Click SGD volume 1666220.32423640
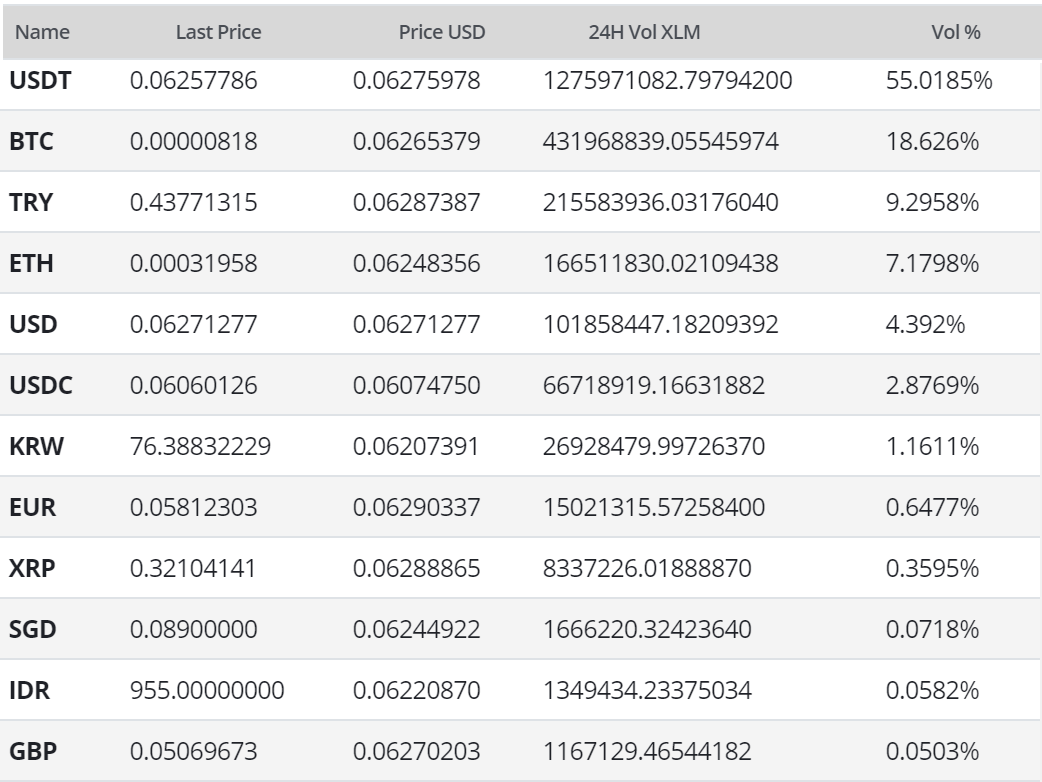This screenshot has height=782, width=1042. (x=647, y=629)
